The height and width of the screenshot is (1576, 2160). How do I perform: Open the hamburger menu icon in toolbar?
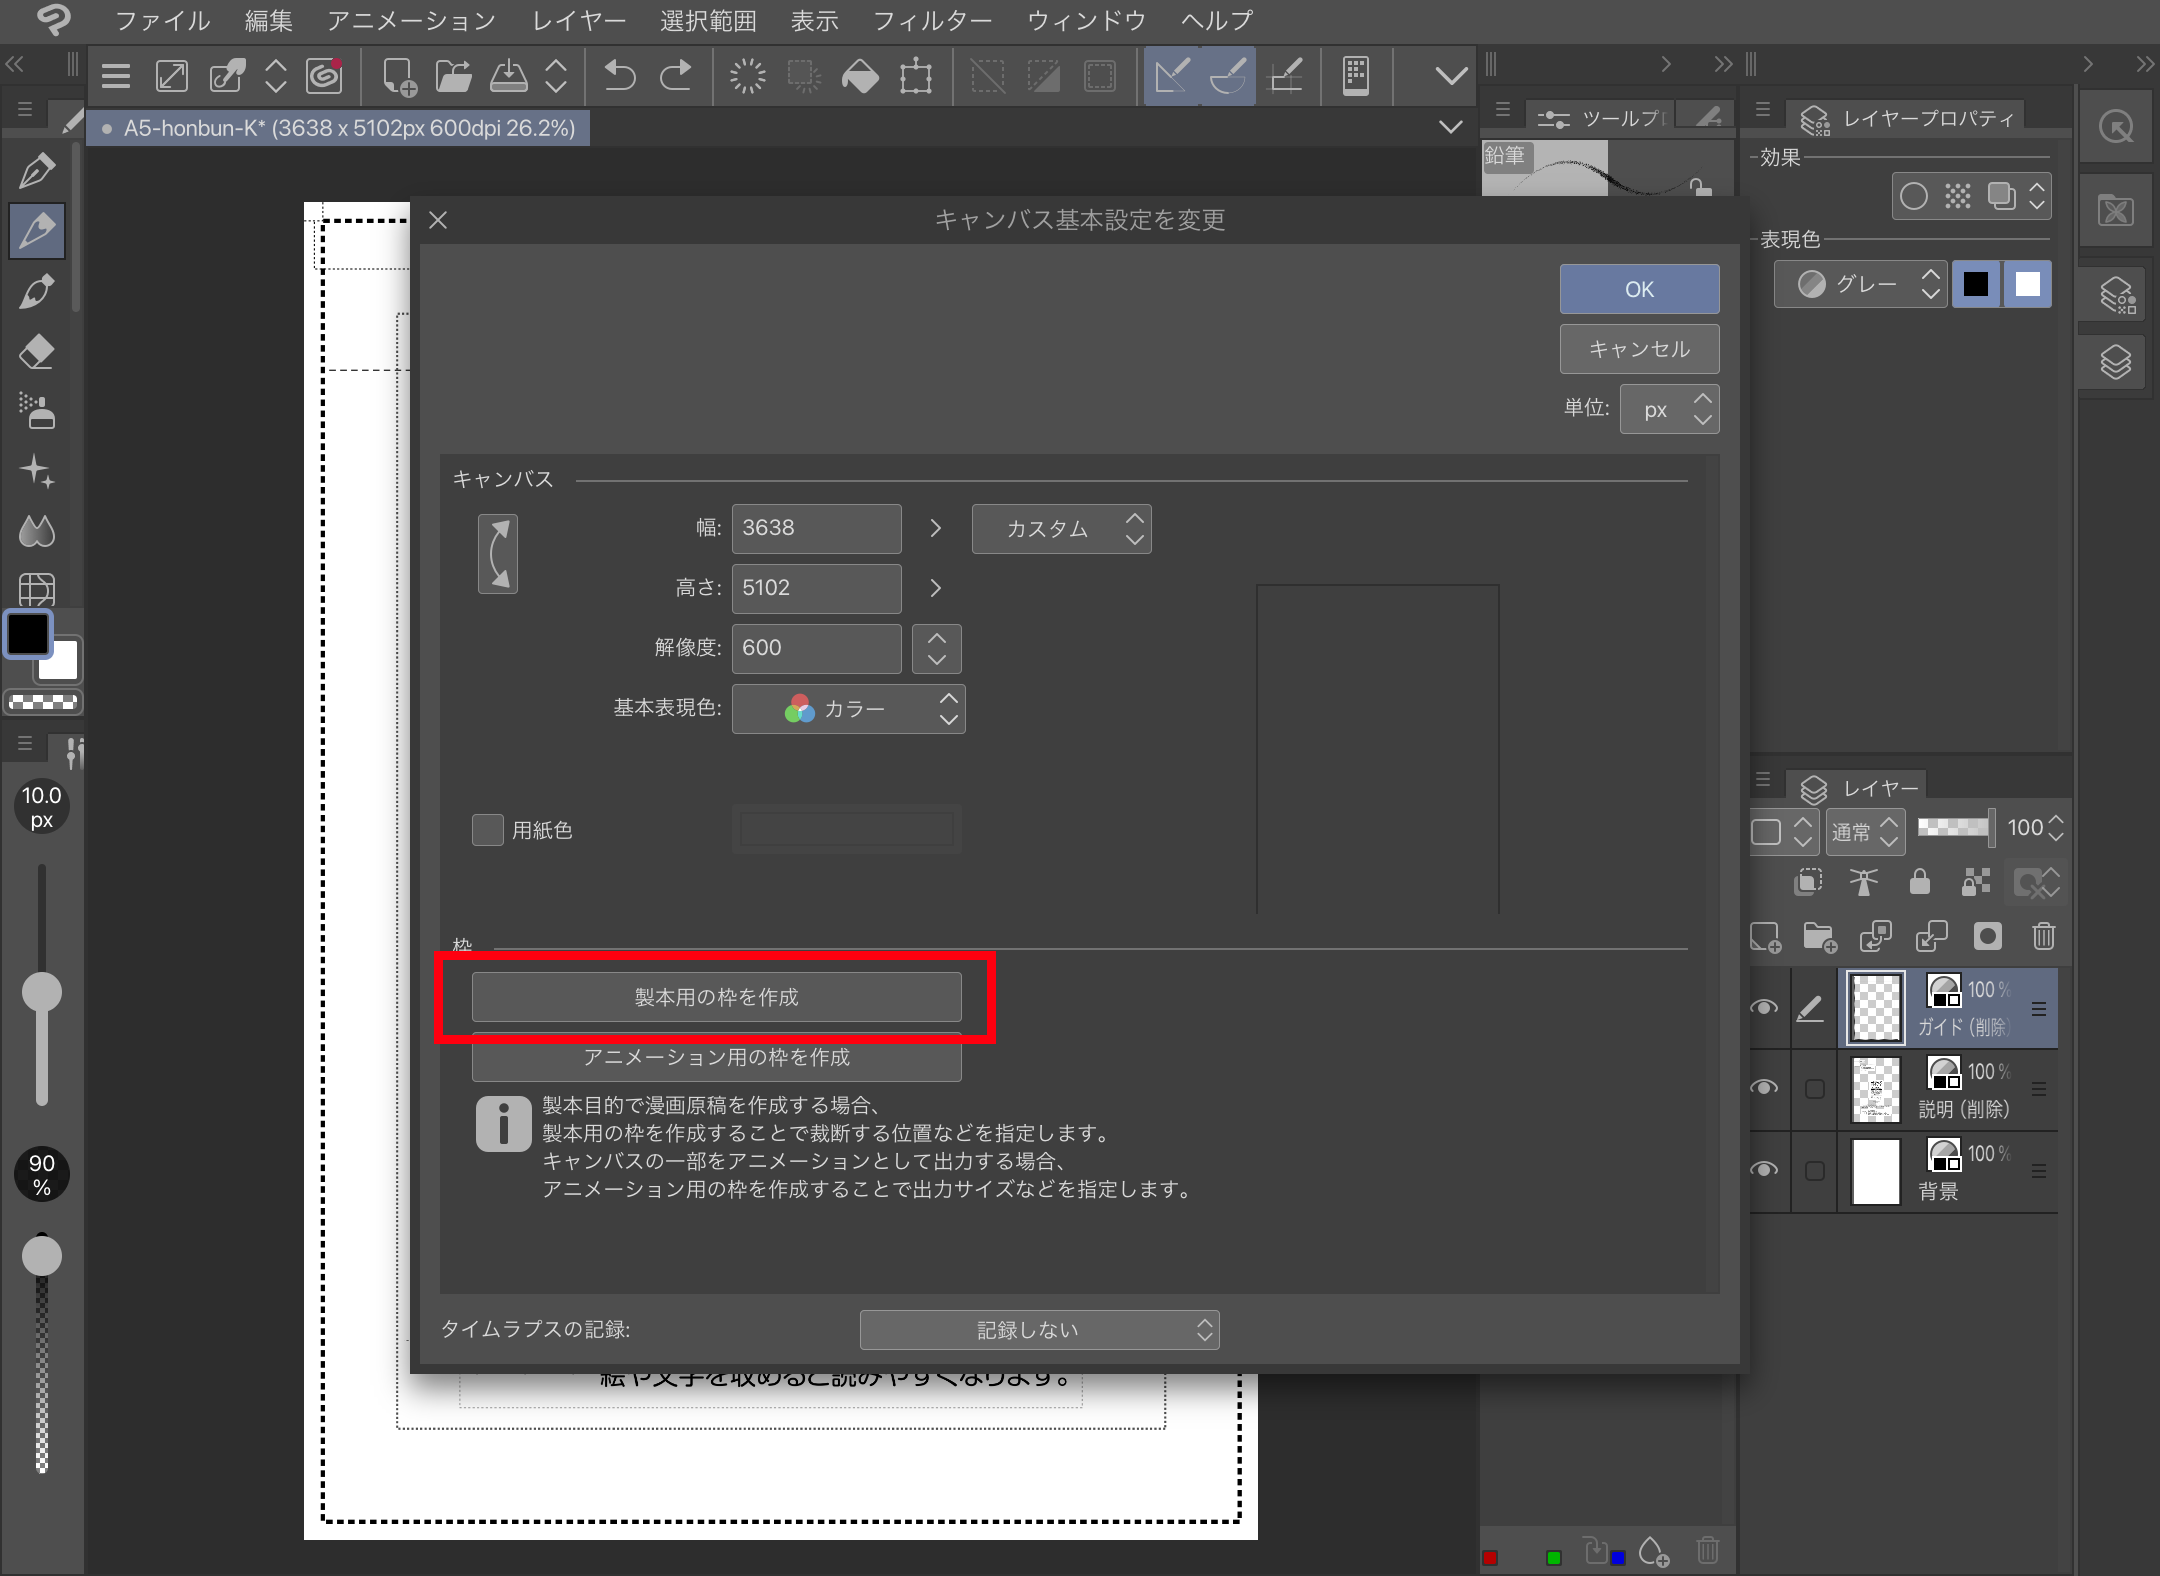(116, 76)
